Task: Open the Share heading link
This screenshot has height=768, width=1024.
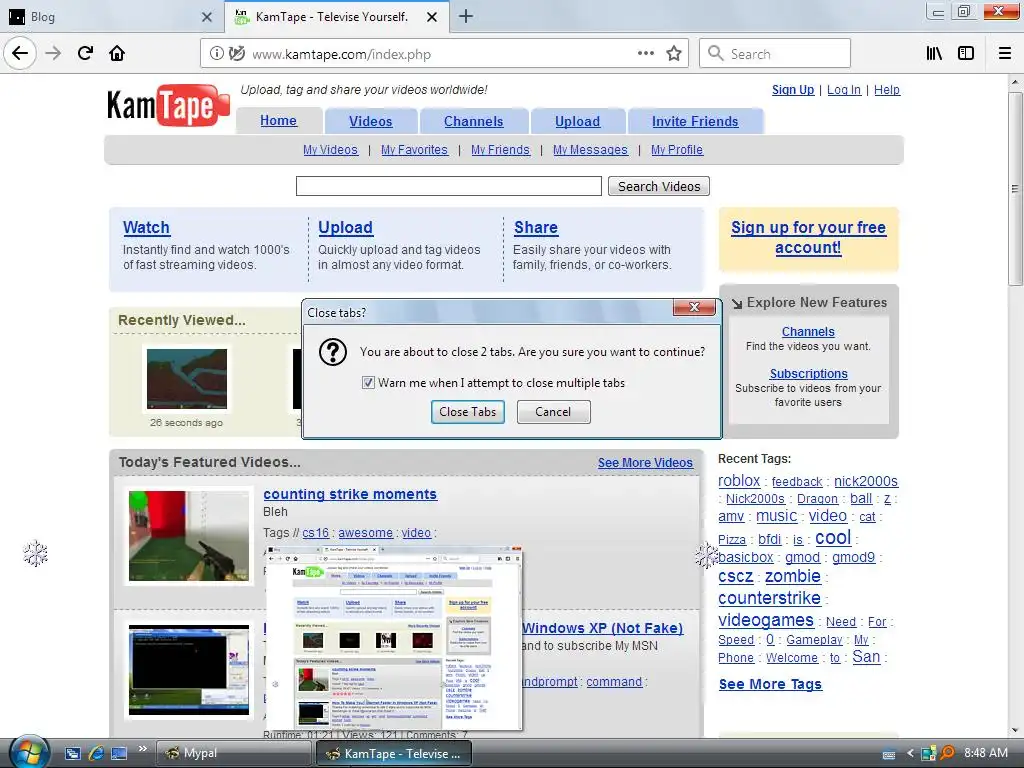Action: [x=536, y=227]
